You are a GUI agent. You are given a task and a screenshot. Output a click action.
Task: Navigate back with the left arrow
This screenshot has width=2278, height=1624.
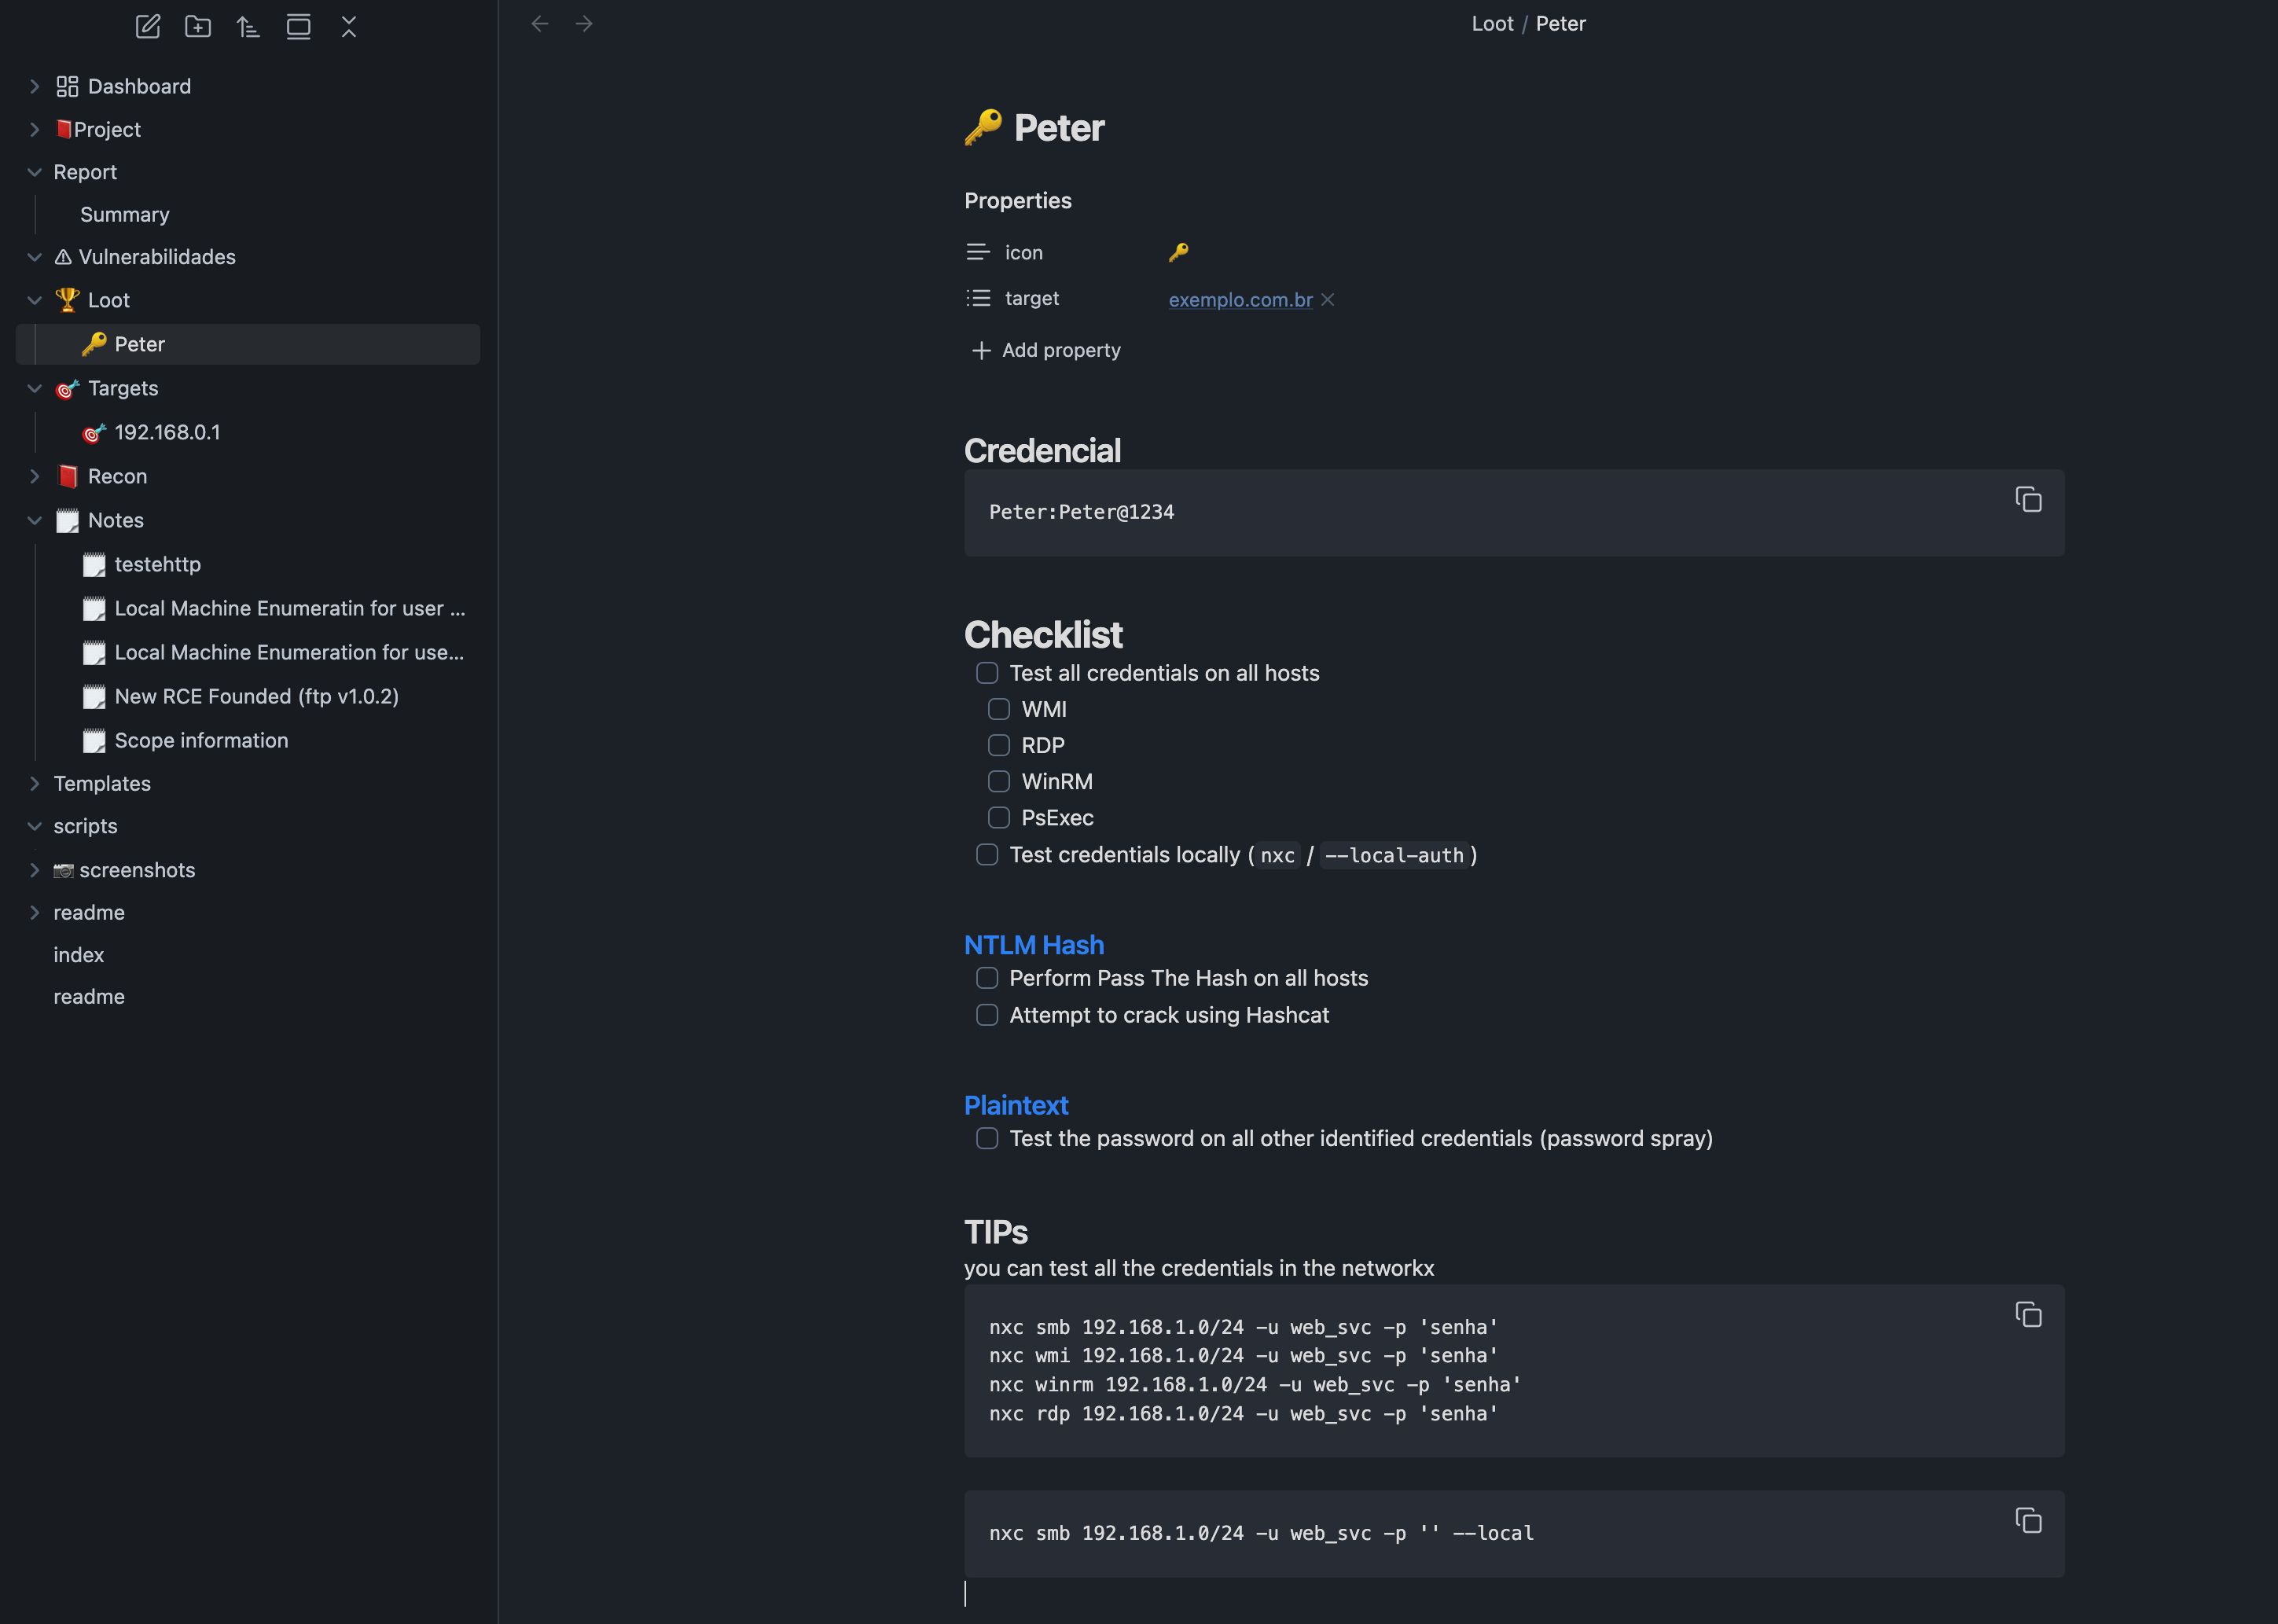(540, 23)
